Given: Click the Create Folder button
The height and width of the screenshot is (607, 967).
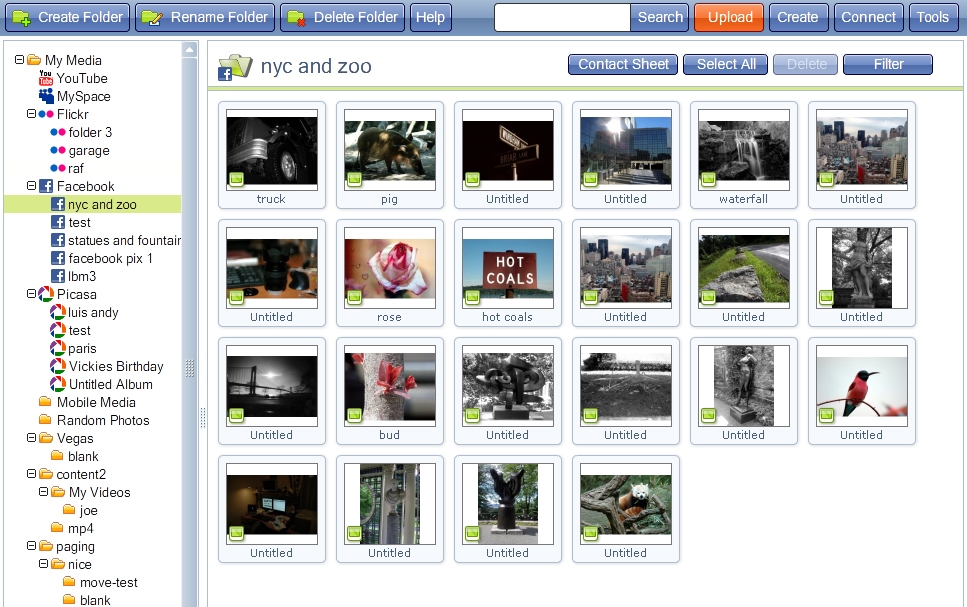Looking at the screenshot, I should coord(68,17).
